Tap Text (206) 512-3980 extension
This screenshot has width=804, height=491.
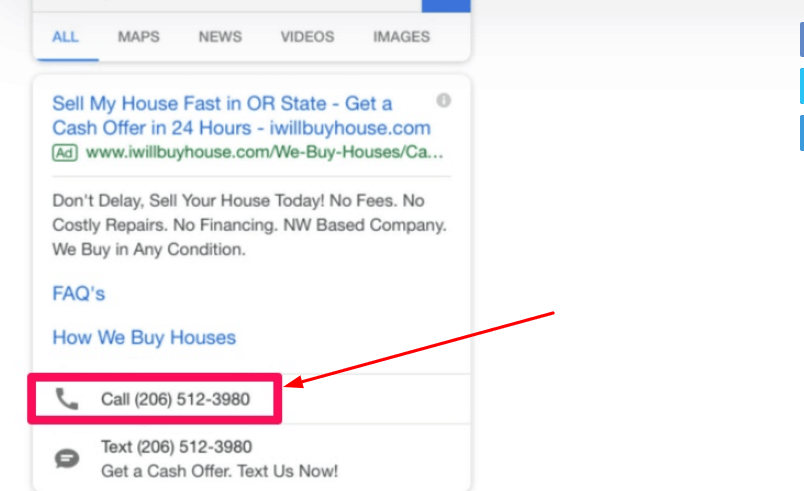tap(176, 447)
